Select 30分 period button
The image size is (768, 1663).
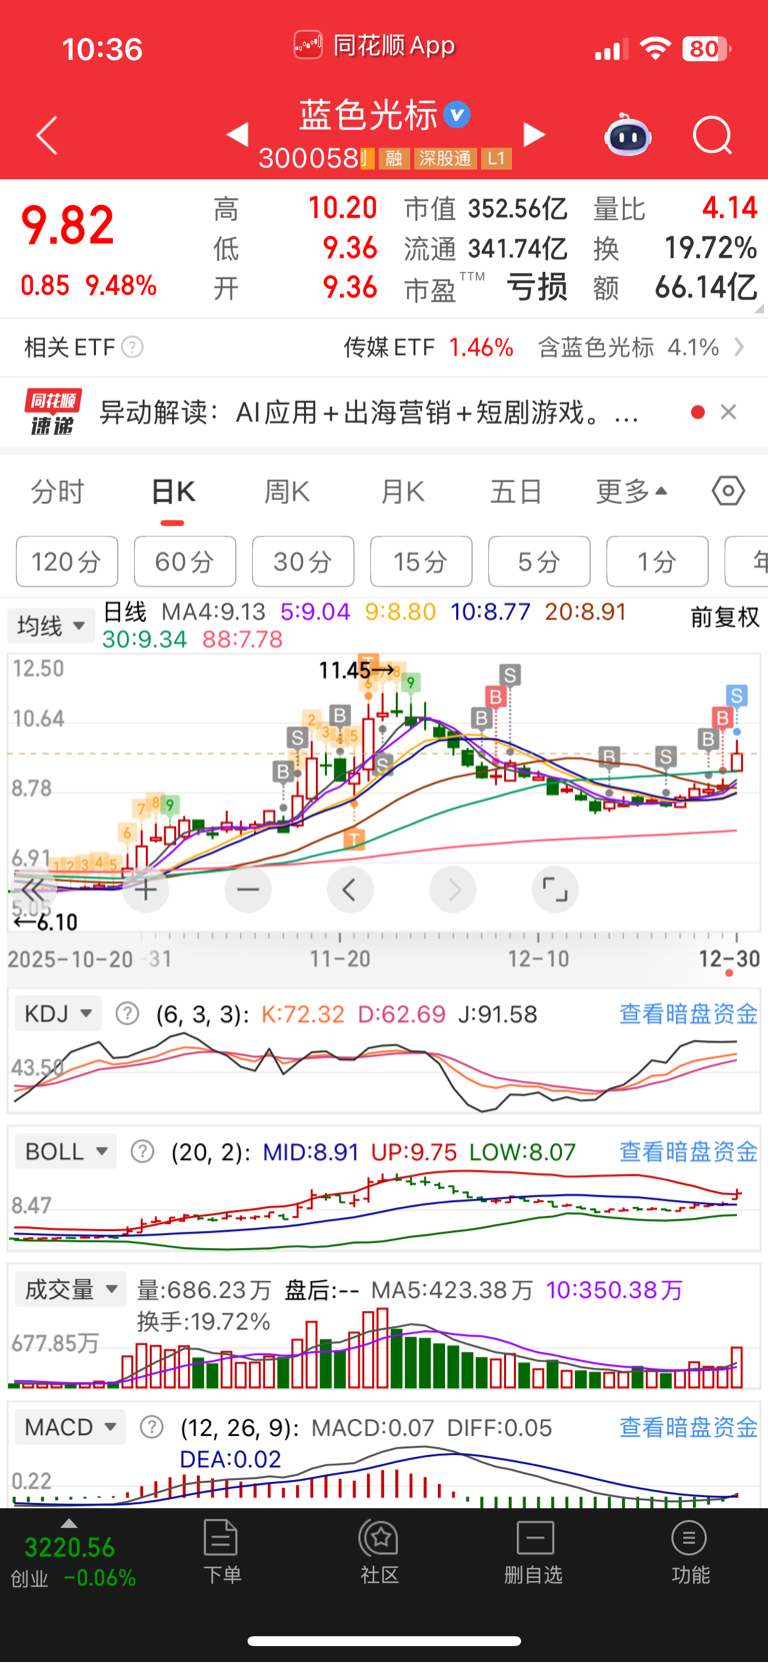pyautogui.click(x=303, y=561)
